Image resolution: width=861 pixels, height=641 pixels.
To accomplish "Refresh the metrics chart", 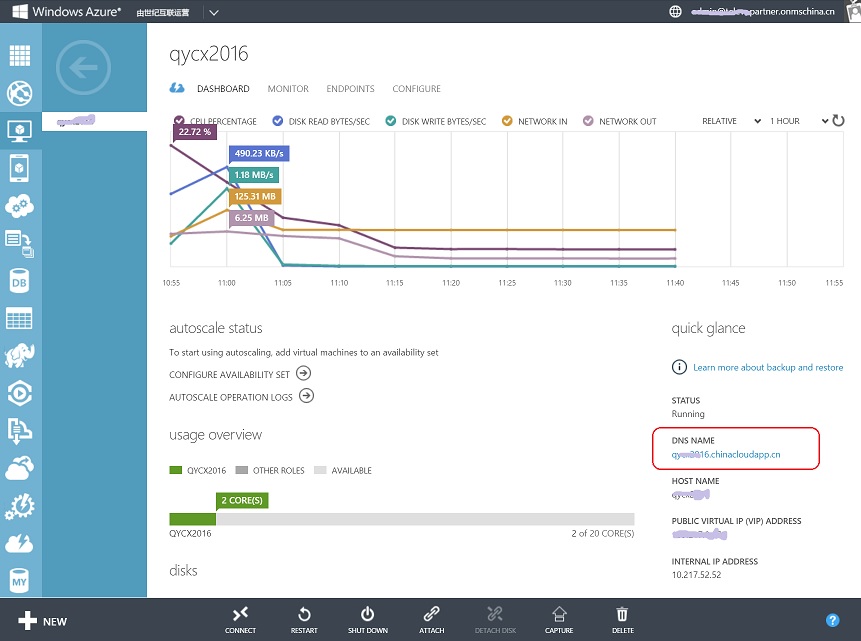I will (x=838, y=120).
